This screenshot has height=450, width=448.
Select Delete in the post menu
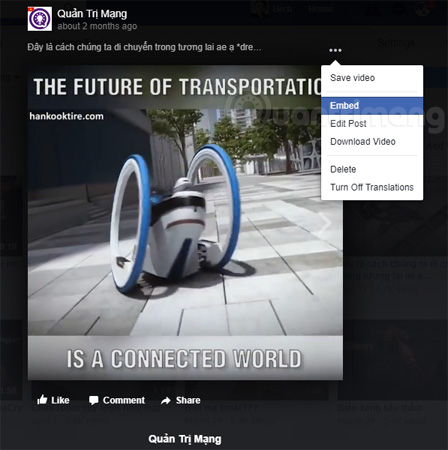343,169
